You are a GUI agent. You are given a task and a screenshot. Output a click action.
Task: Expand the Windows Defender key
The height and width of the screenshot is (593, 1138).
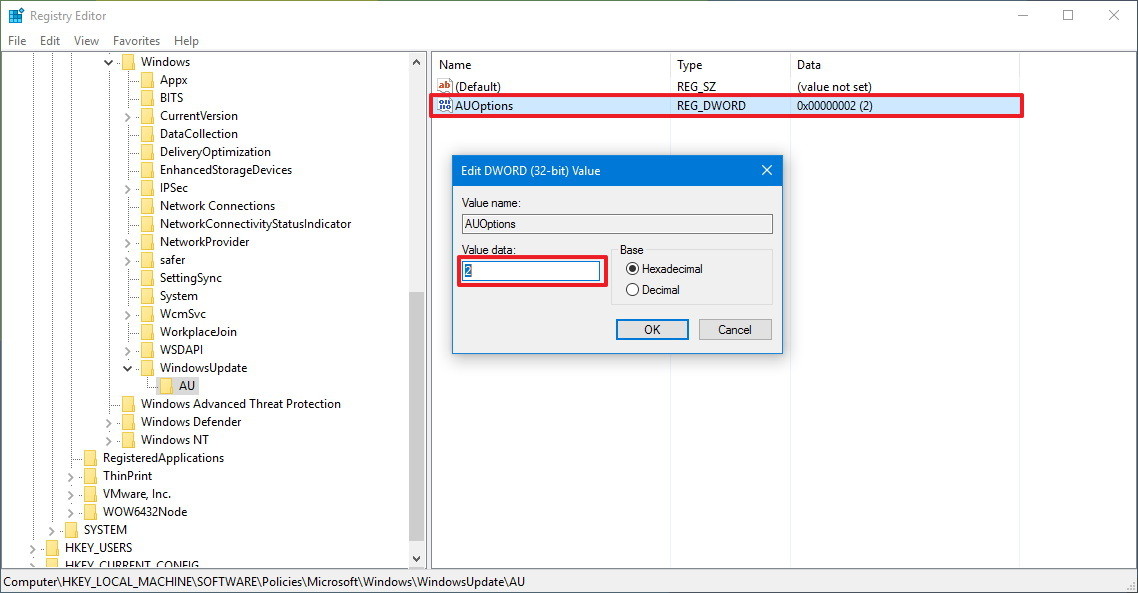point(109,422)
